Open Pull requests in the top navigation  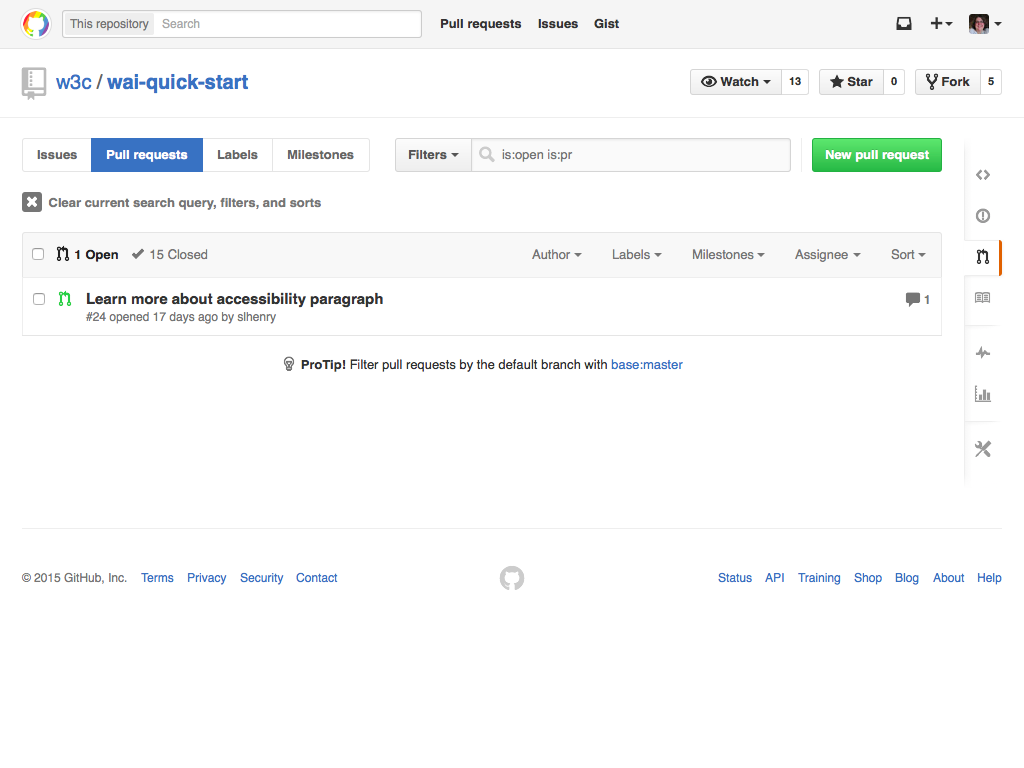pyautogui.click(x=481, y=24)
